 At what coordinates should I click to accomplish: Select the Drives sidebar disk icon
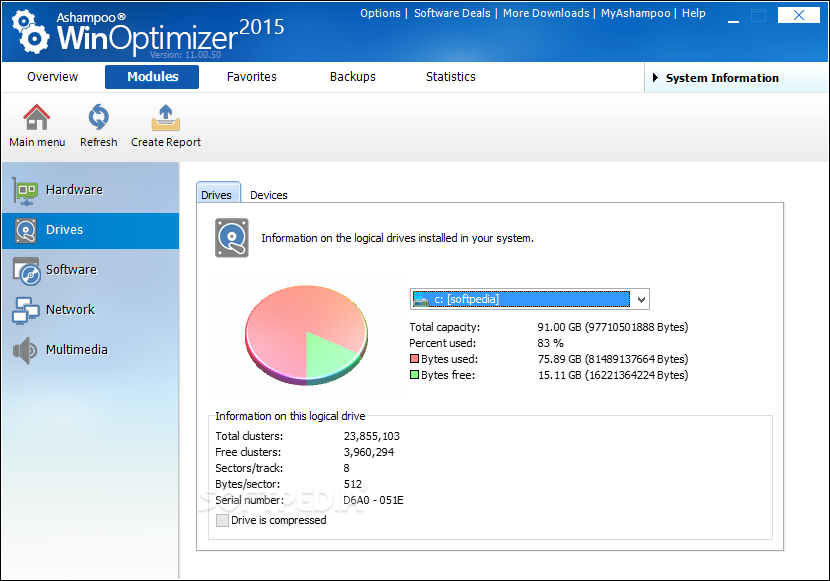coord(25,230)
